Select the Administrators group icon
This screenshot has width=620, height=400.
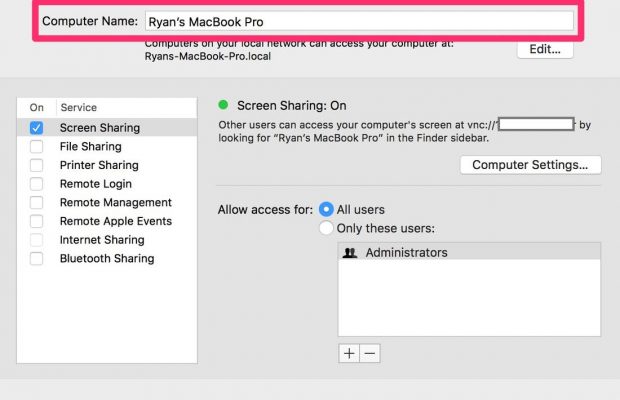[x=350, y=253]
